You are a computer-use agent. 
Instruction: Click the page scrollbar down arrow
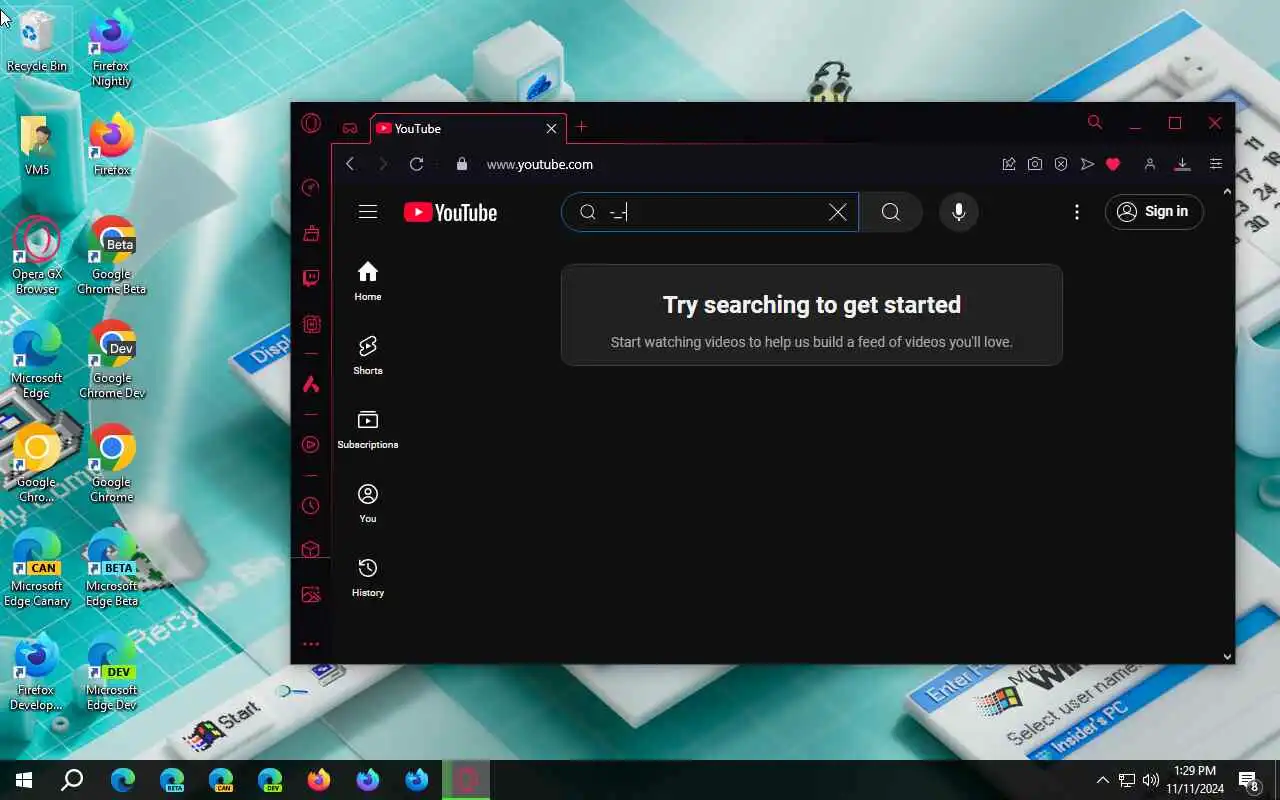[x=1227, y=656]
